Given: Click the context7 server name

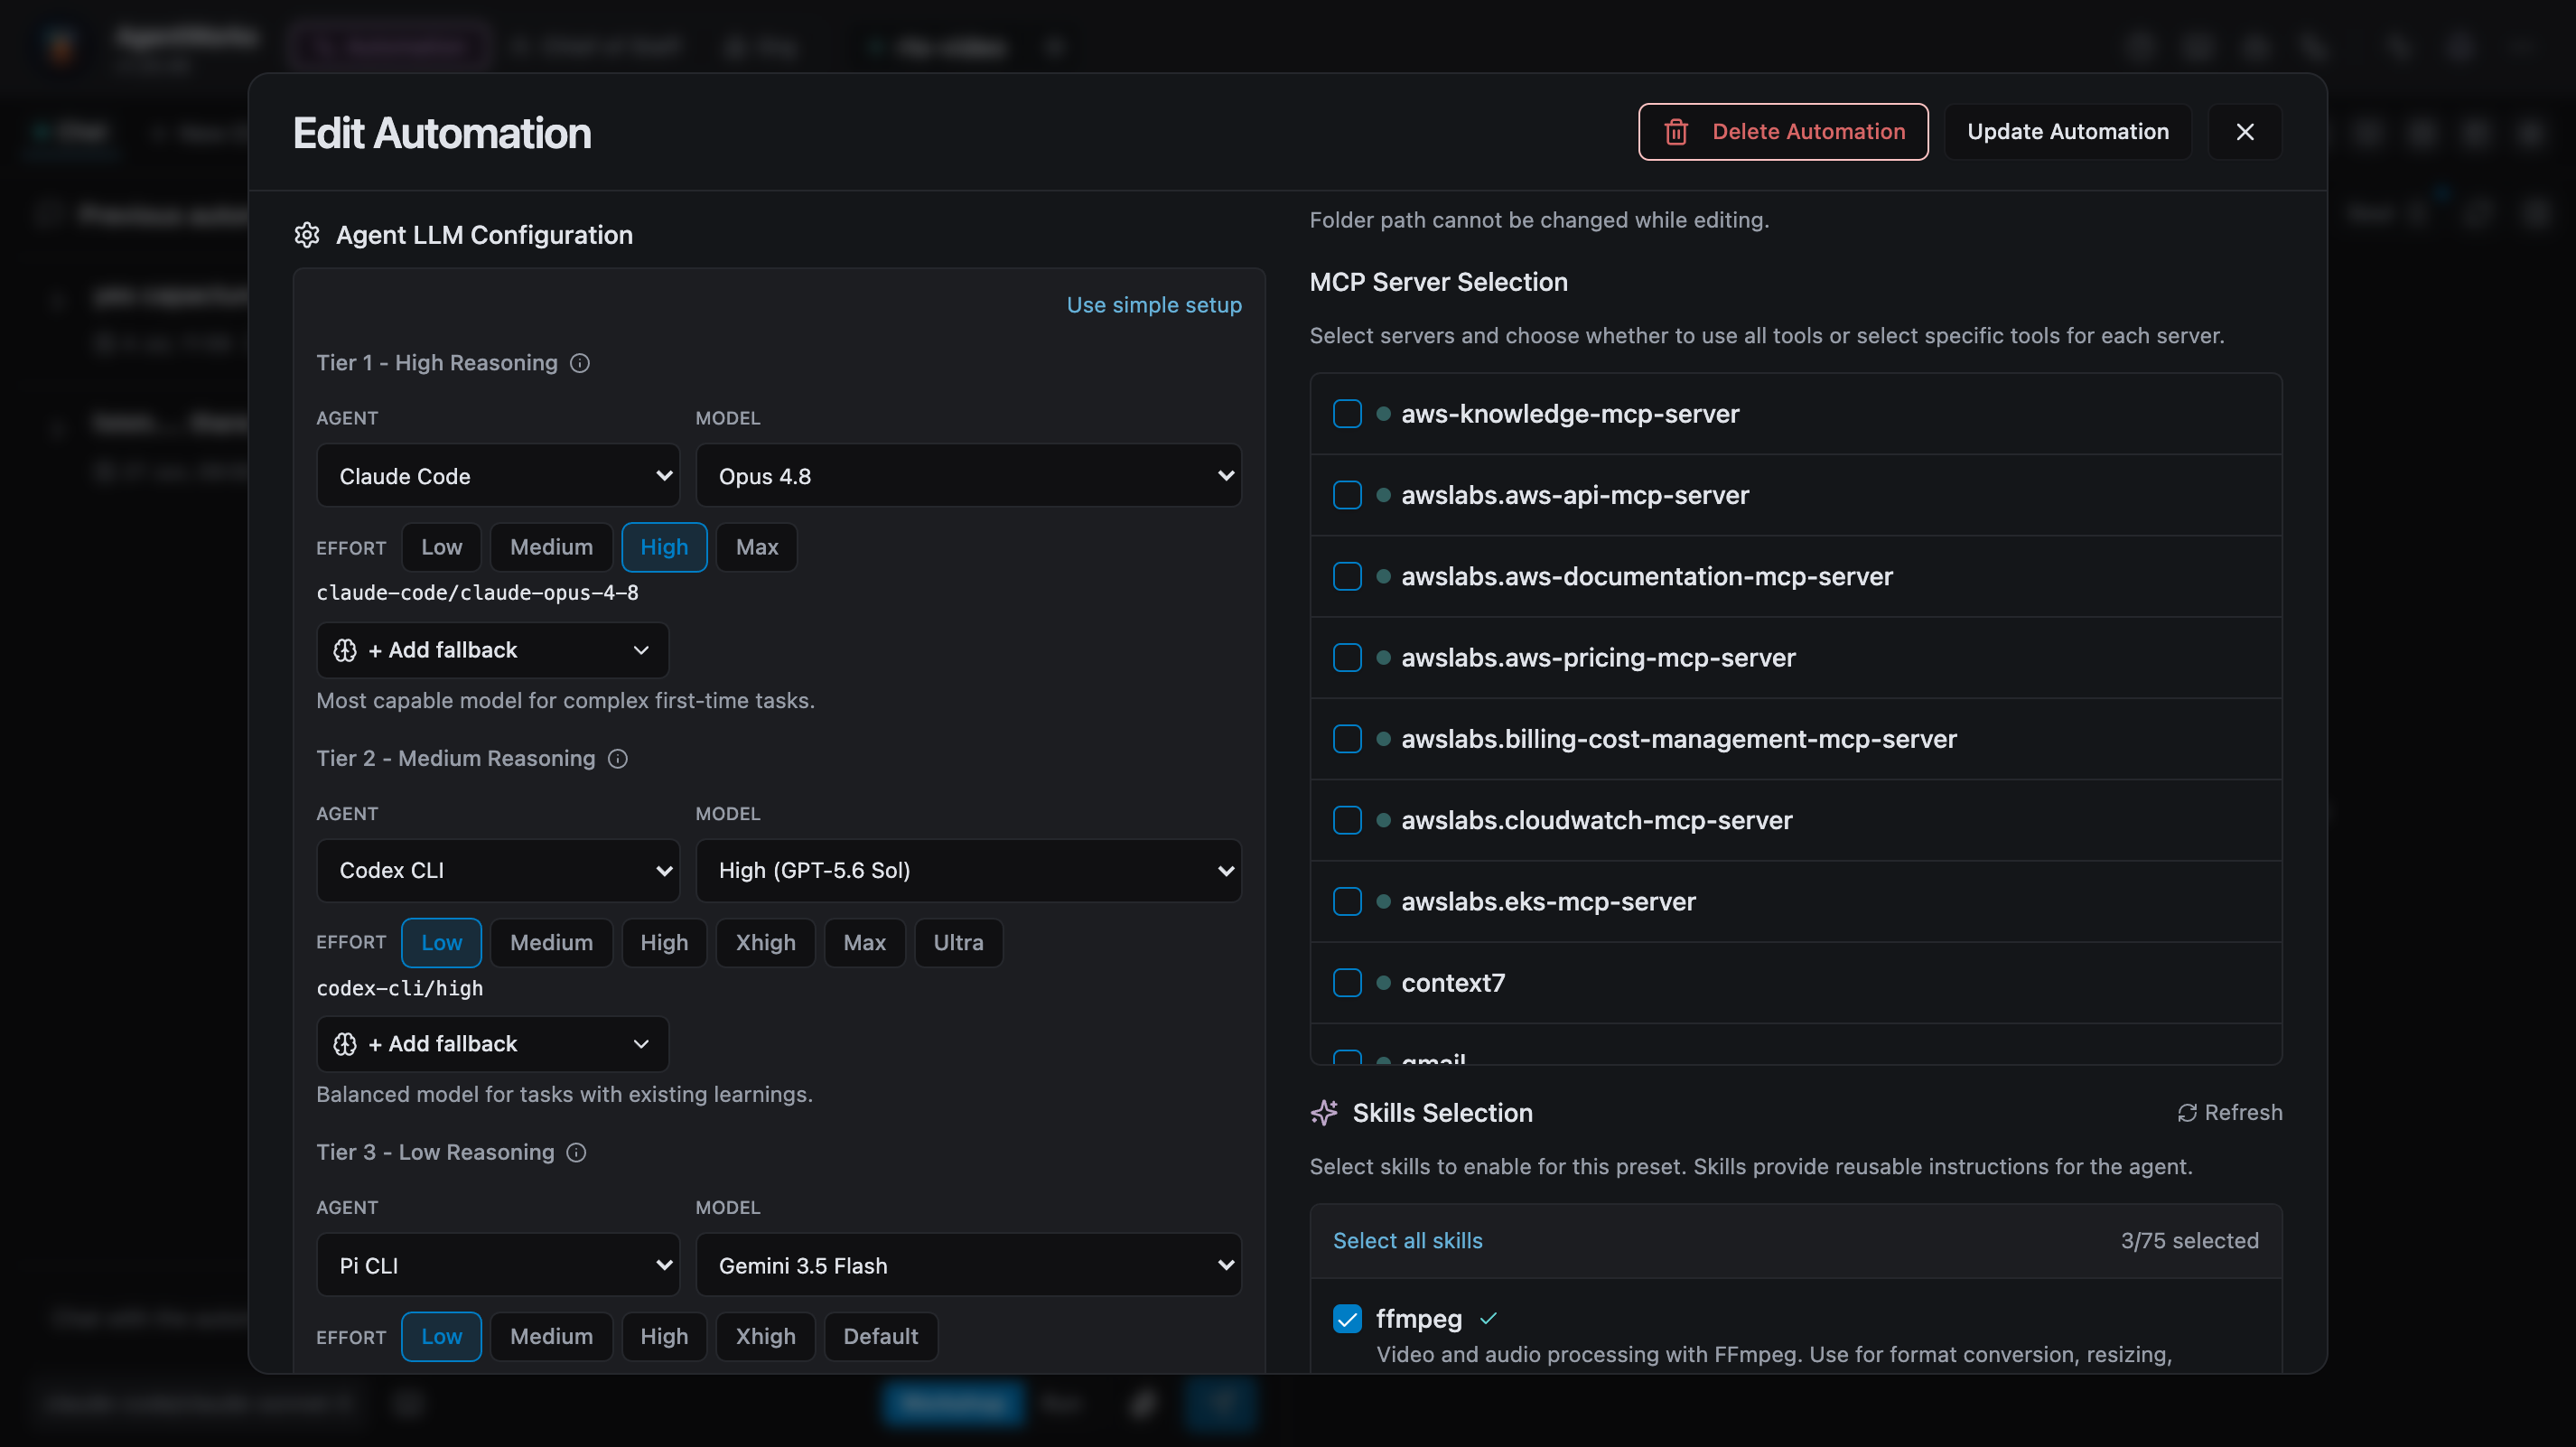Looking at the screenshot, I should point(1452,983).
